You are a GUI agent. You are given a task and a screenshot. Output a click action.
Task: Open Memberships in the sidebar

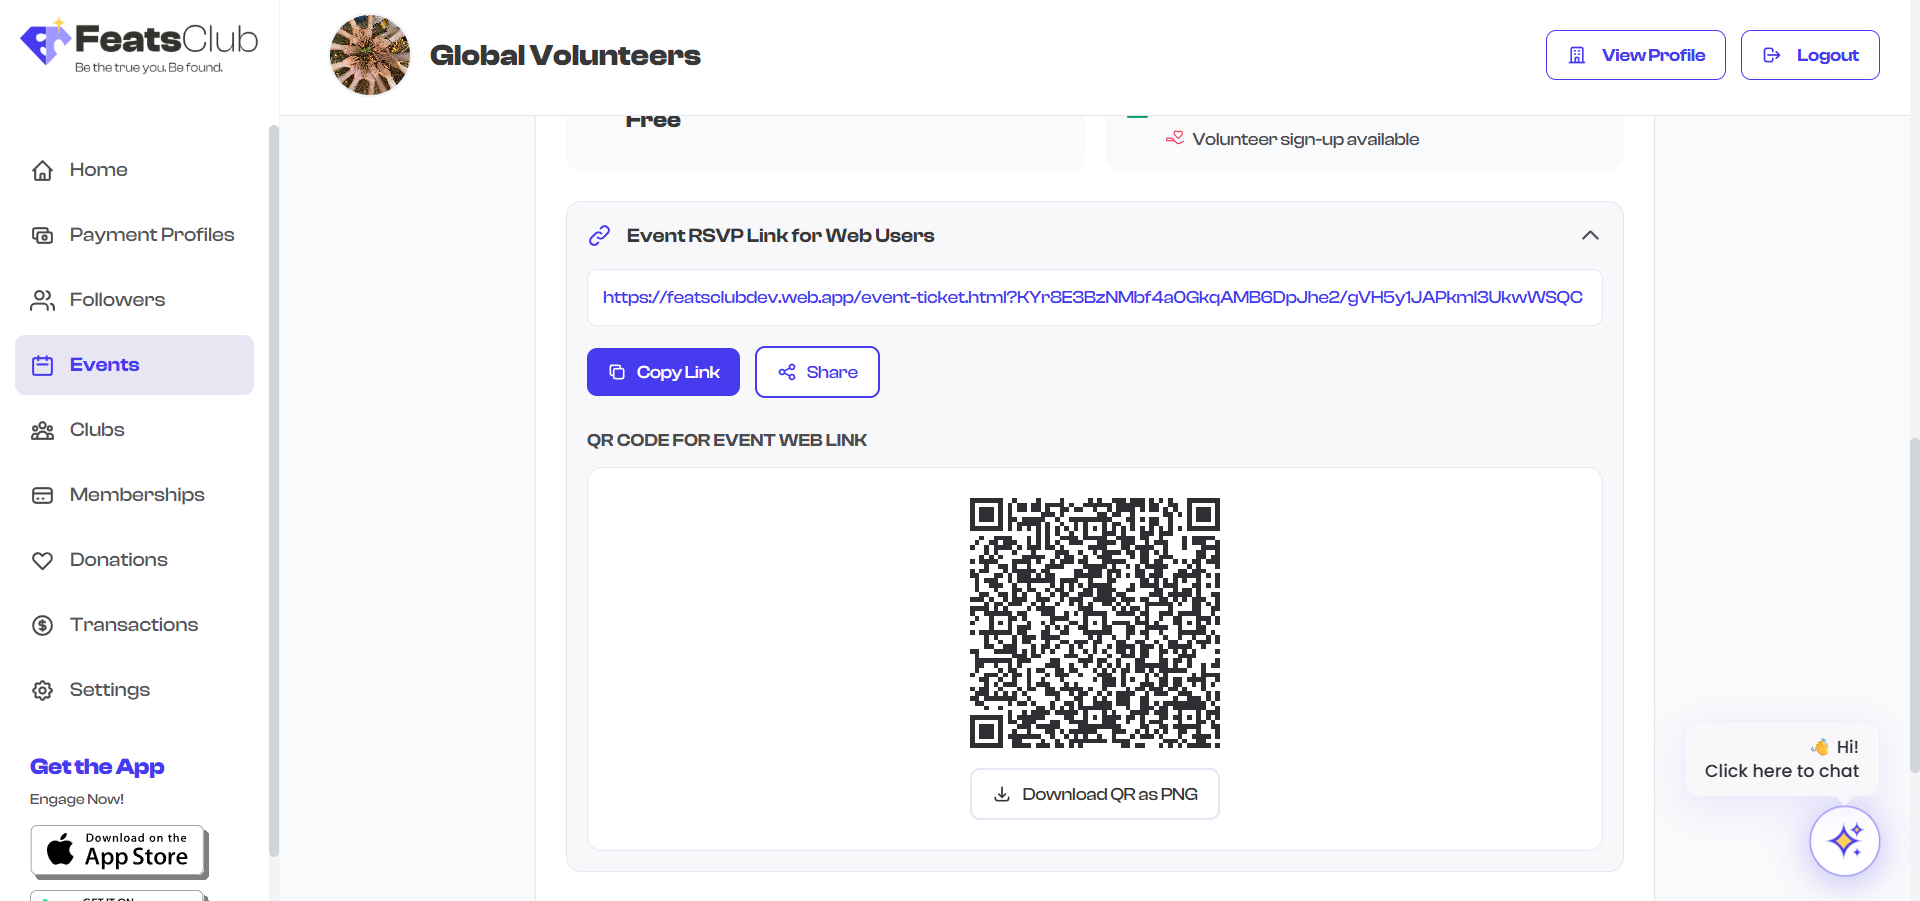pos(134,495)
